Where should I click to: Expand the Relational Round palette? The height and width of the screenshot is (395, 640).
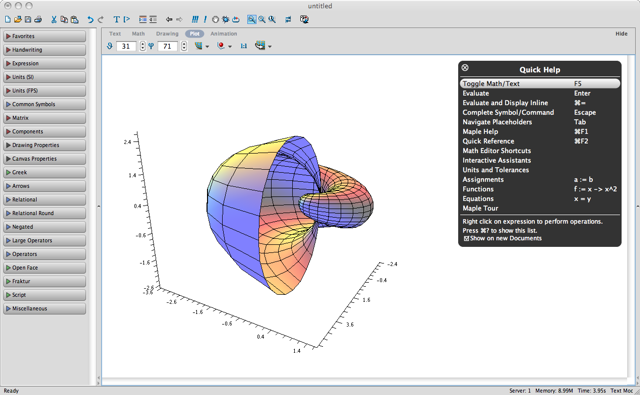click(44, 213)
